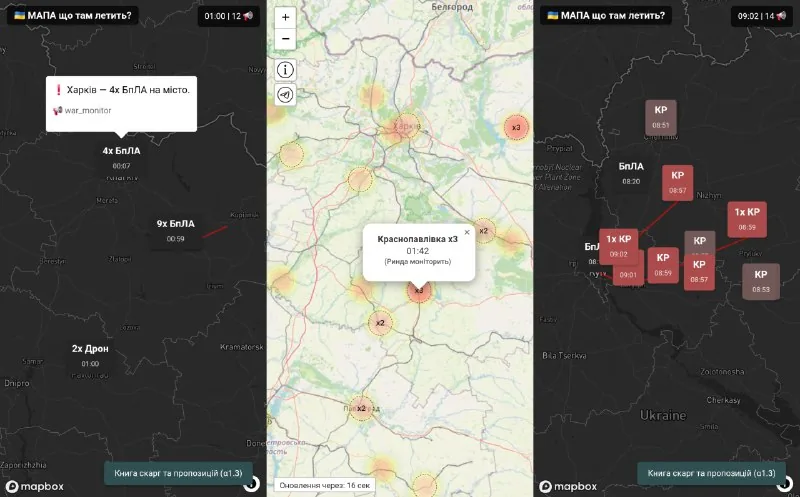Open the Mapbox logo on left map
The width and height of the screenshot is (800, 497).
pos(35,486)
